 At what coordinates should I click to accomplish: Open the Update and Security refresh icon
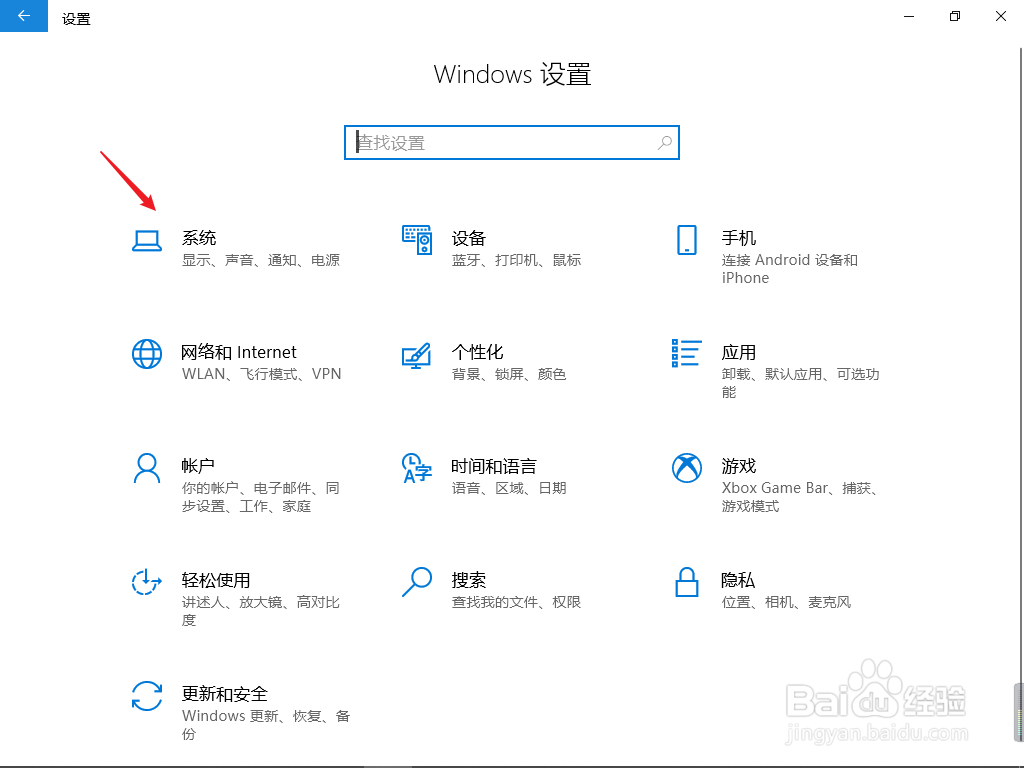click(147, 696)
